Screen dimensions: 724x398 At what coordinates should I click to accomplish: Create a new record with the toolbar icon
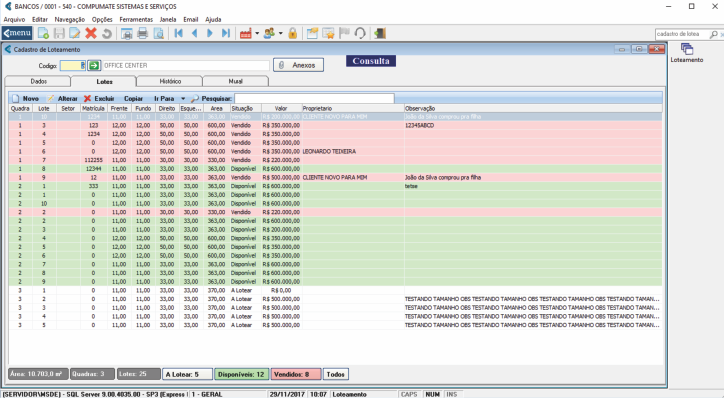click(x=43, y=33)
